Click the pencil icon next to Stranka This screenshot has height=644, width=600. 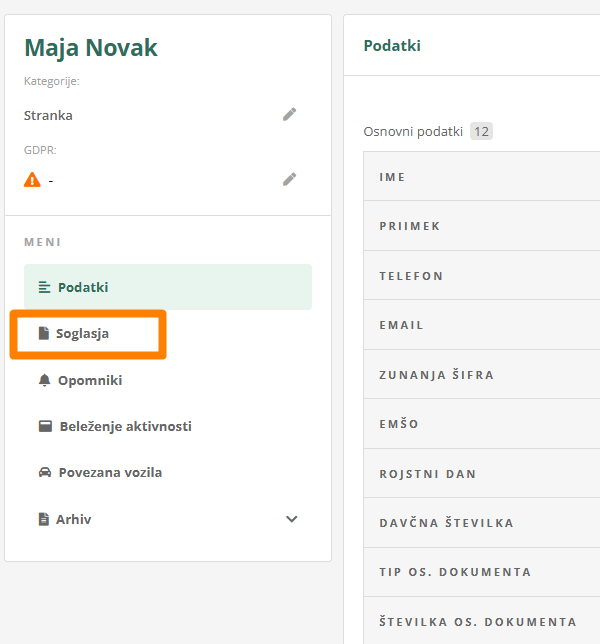coord(289,114)
